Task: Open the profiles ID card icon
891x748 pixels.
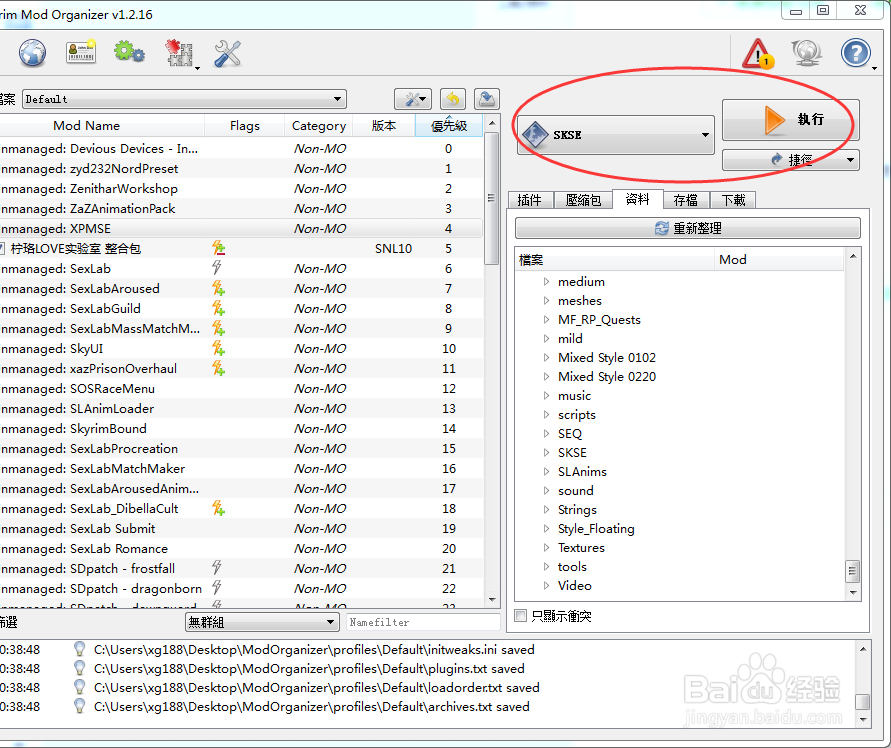Action: point(81,52)
